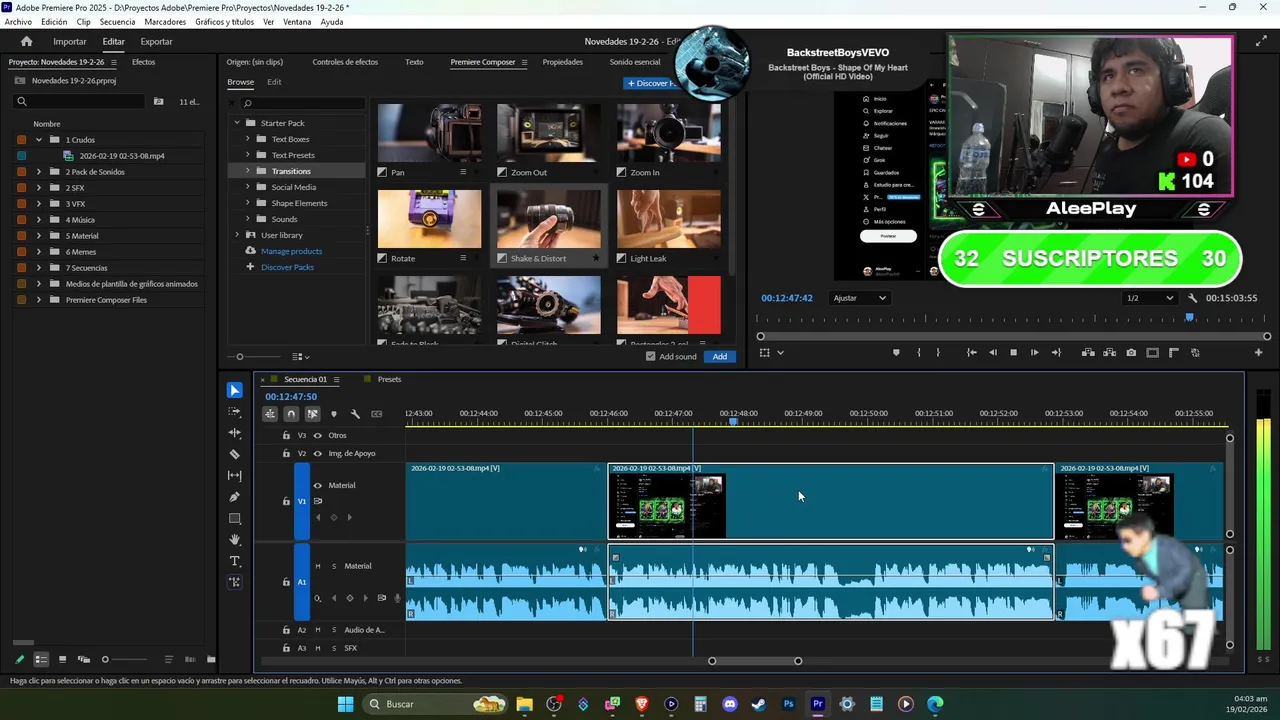Open the Ajustar zoom level dropdown
This screenshot has width=1280, height=720.
[x=860, y=298]
